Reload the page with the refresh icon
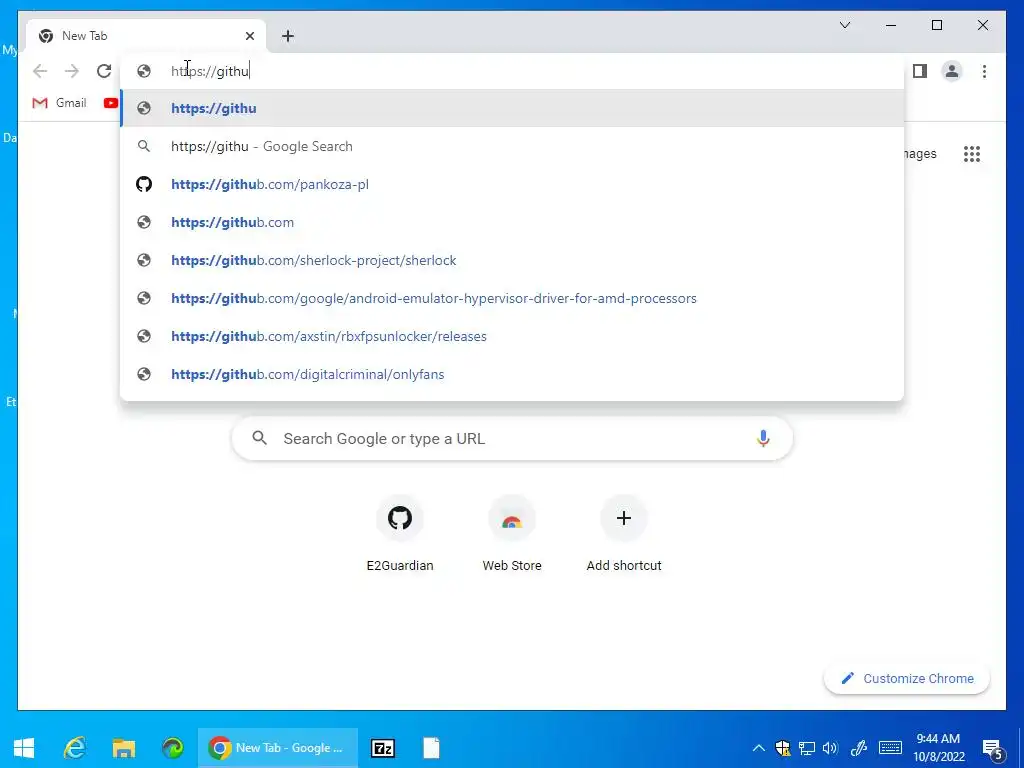The image size is (1024, 768). tap(104, 71)
